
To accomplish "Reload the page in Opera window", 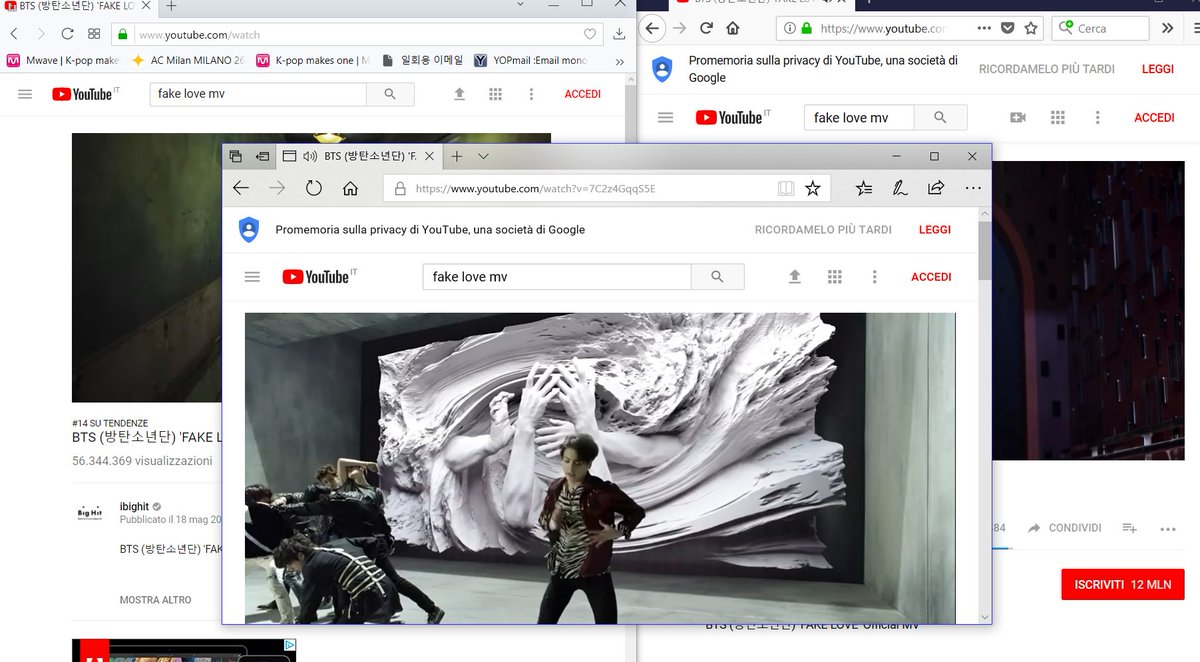I will [67, 34].
